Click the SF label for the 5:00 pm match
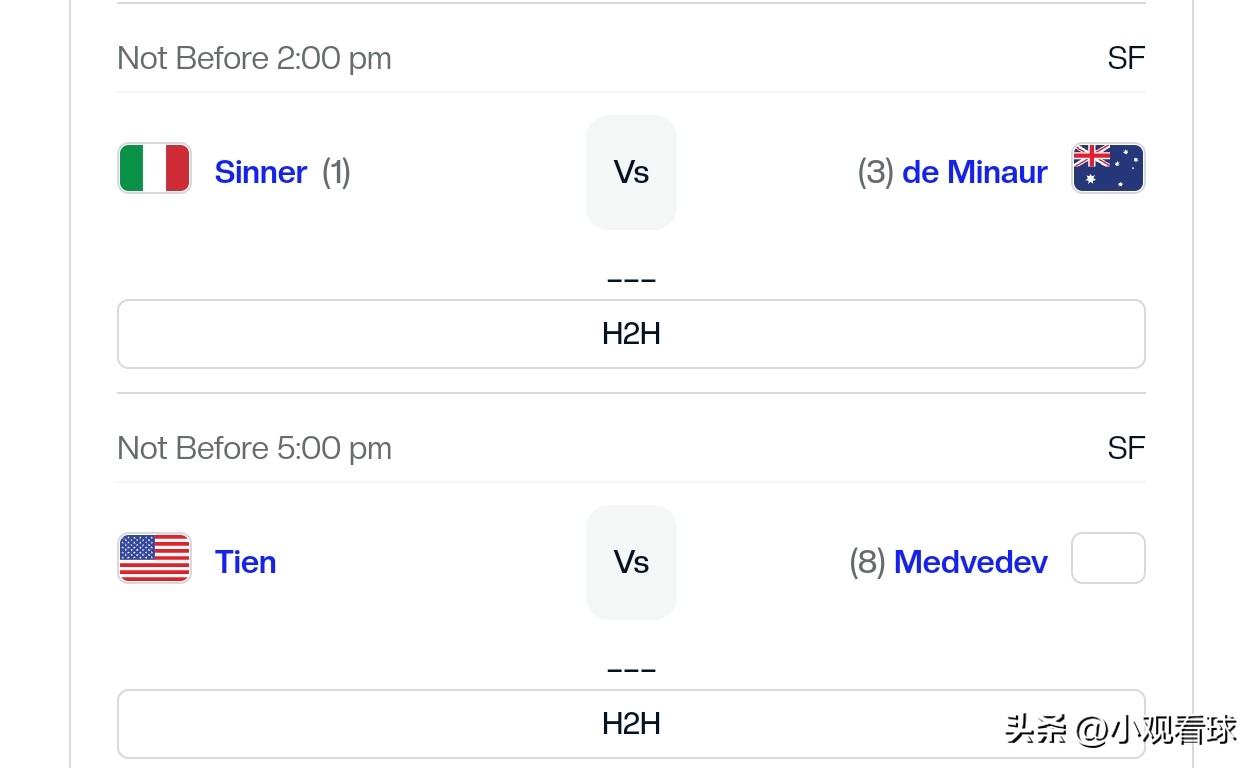The width and height of the screenshot is (1260, 768). pyautogui.click(x=1125, y=448)
